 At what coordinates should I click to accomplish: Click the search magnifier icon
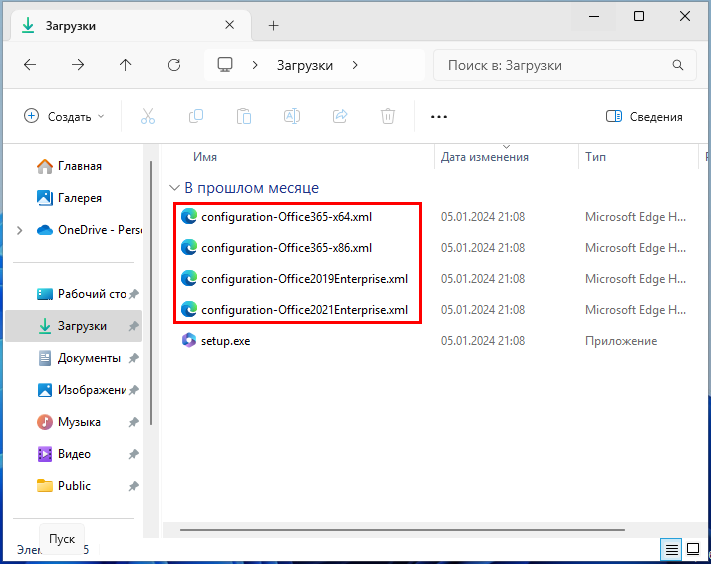(678, 65)
